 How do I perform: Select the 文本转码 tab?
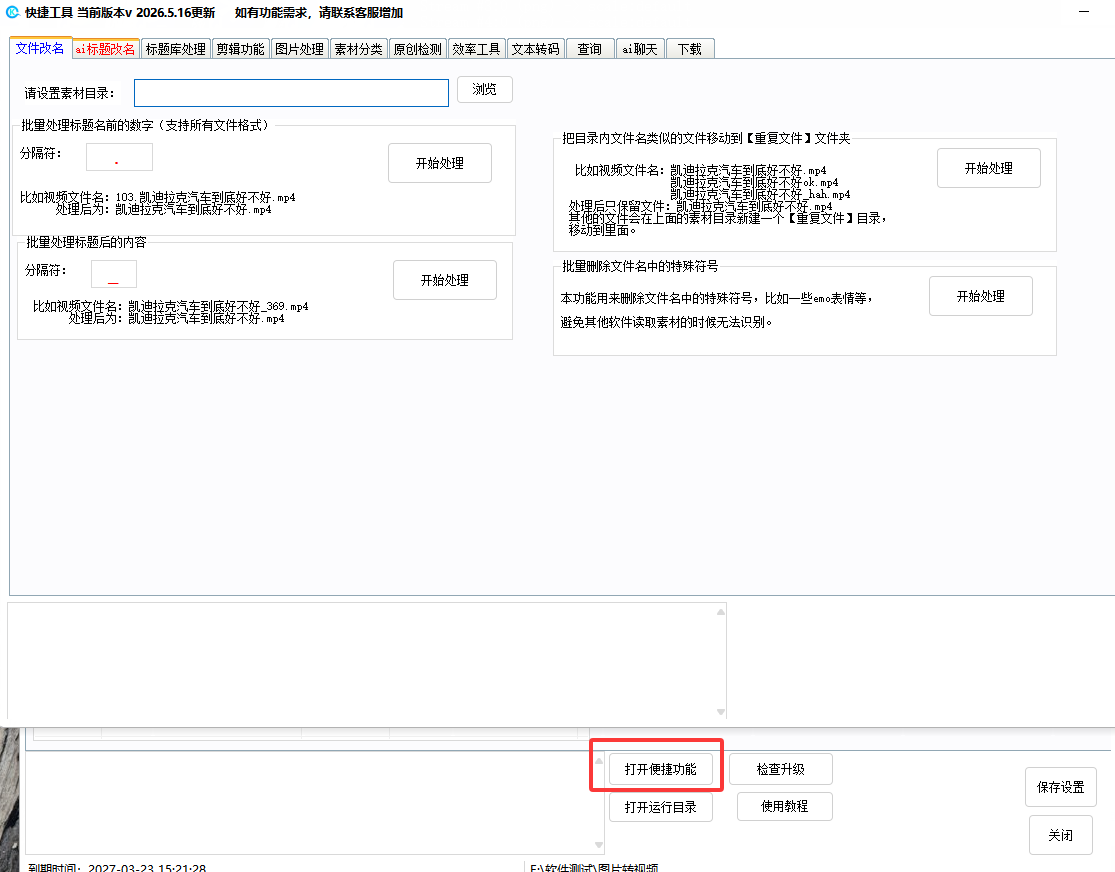(x=535, y=49)
